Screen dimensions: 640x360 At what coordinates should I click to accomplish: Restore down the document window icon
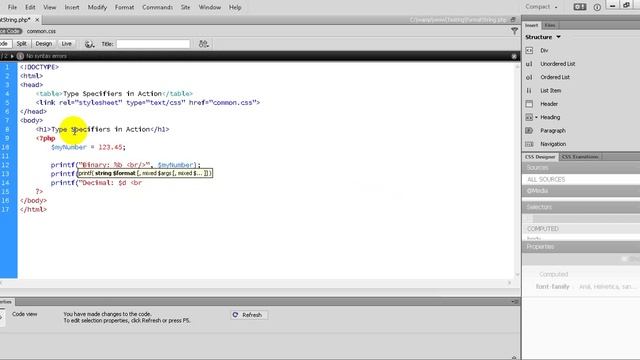pos(513,20)
